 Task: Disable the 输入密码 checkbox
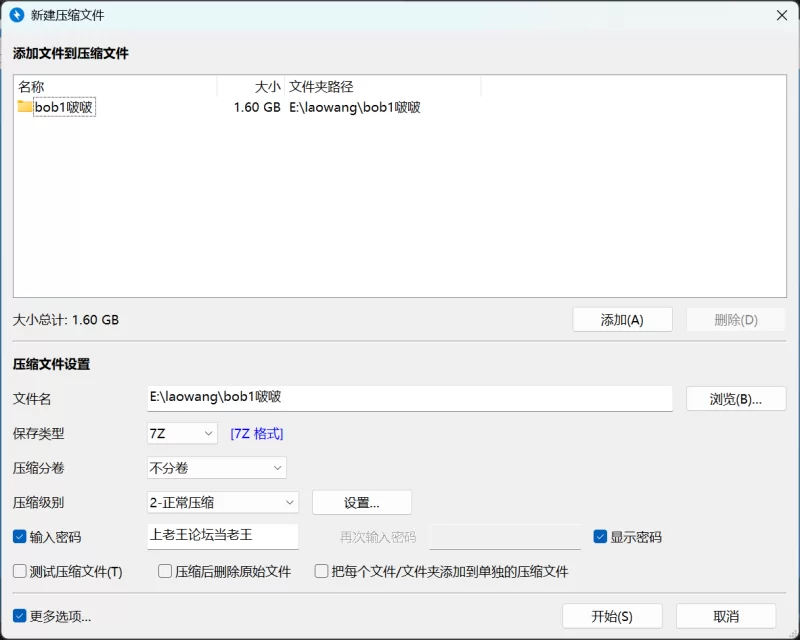18,537
